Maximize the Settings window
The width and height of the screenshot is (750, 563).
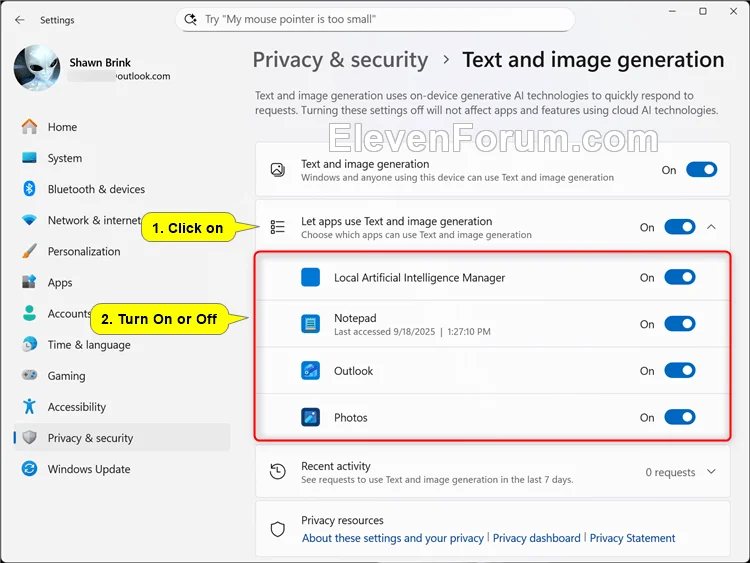(x=703, y=11)
